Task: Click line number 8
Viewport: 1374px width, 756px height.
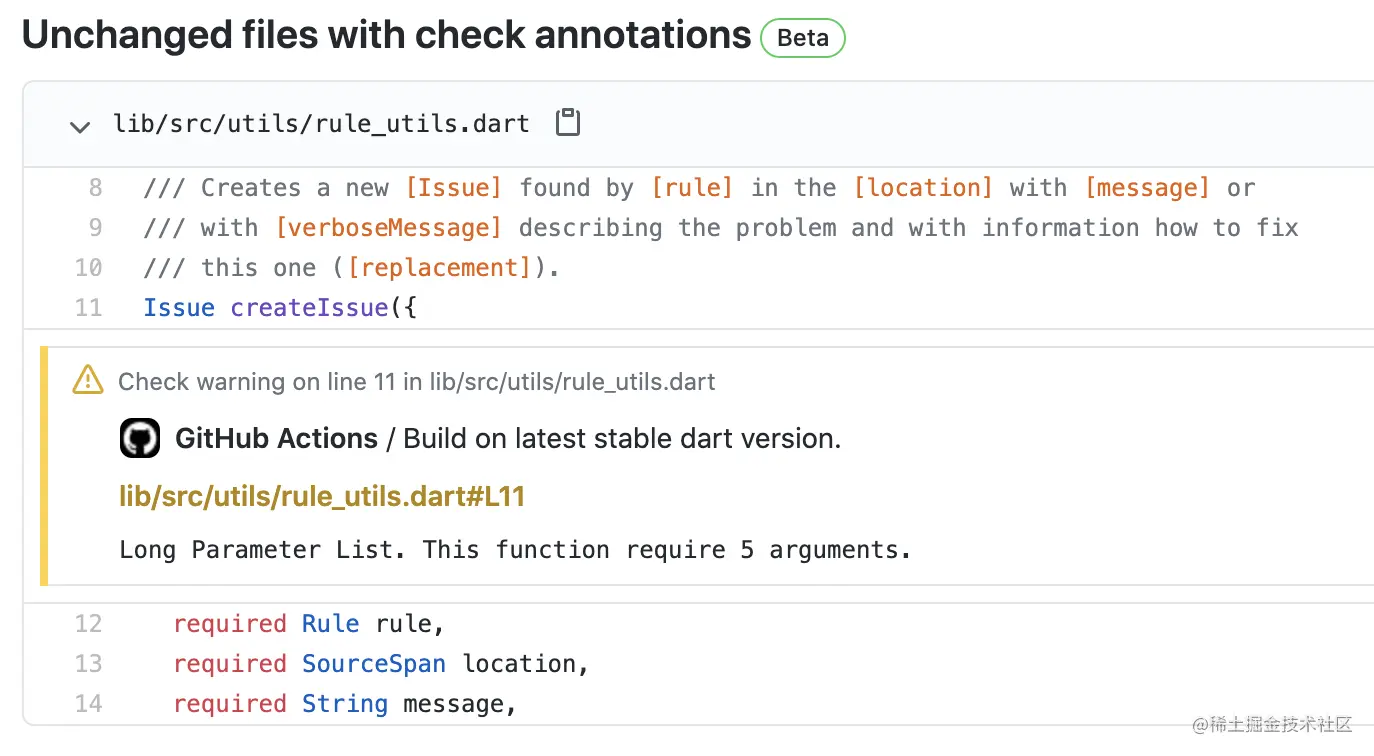Action: [95, 187]
